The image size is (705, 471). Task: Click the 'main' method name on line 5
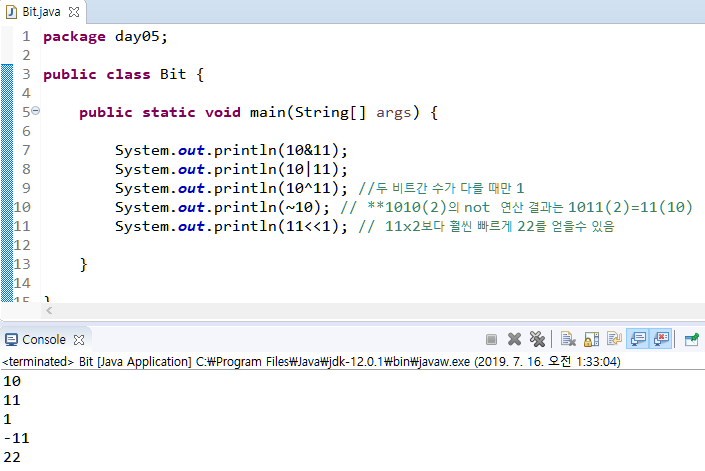click(x=268, y=111)
